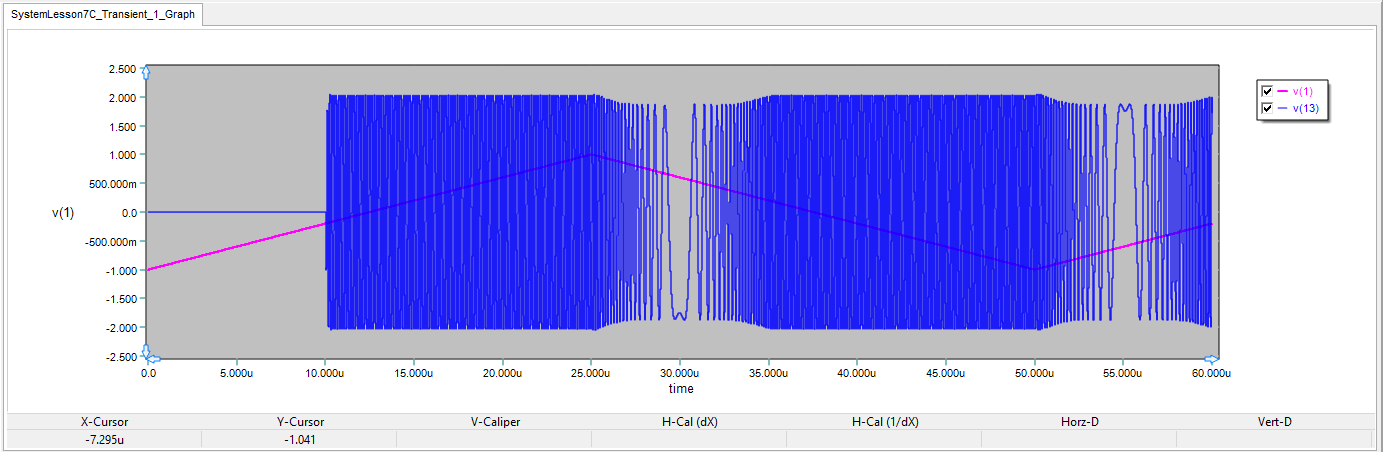Click the 45.000u time-axis label
Image resolution: width=1383 pixels, height=452 pixels.
945,373
